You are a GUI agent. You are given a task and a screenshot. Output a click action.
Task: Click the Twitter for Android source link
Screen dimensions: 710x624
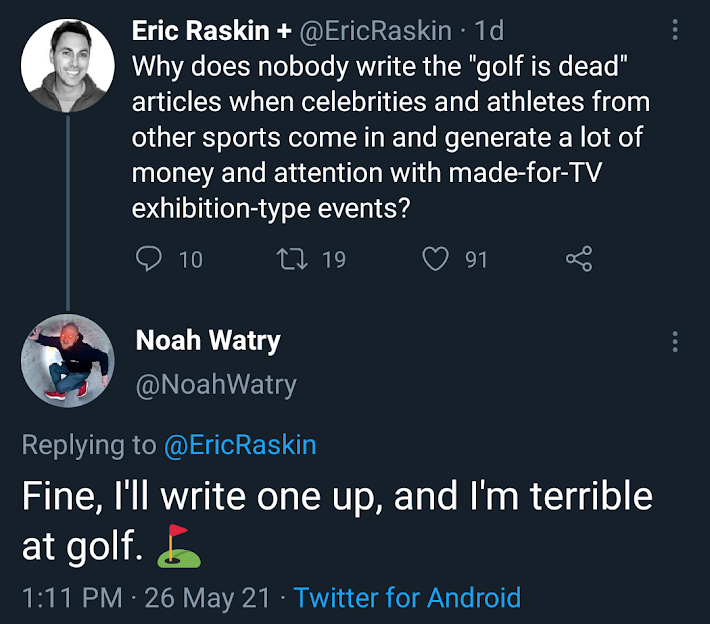(408, 598)
